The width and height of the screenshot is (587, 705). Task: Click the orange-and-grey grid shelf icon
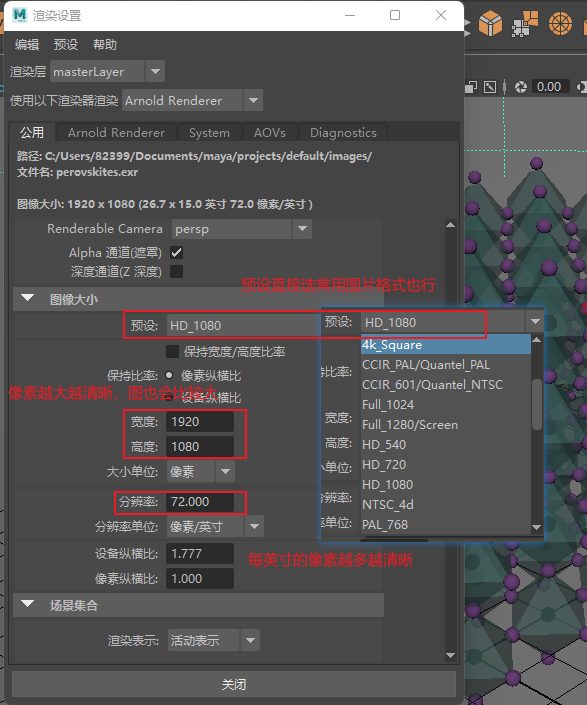pos(525,24)
